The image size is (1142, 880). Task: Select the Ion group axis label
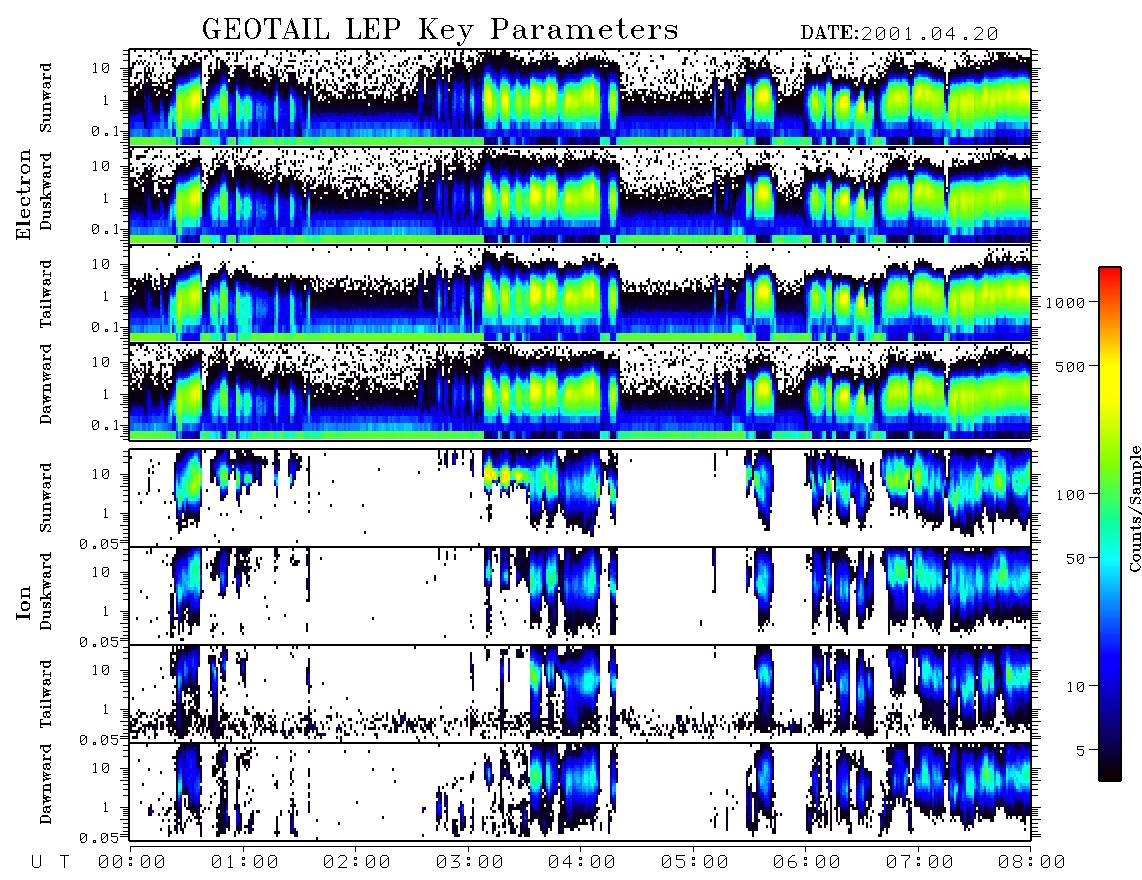(x=23, y=602)
